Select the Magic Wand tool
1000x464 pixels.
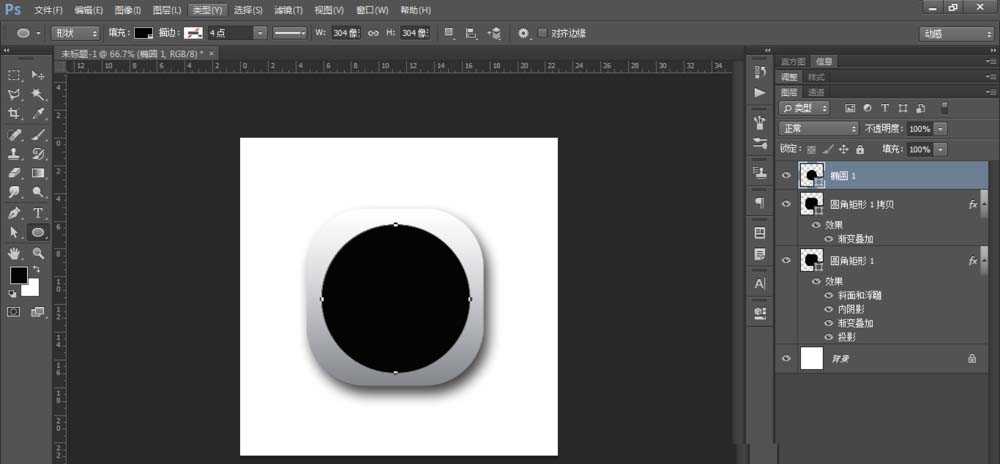click(38, 94)
